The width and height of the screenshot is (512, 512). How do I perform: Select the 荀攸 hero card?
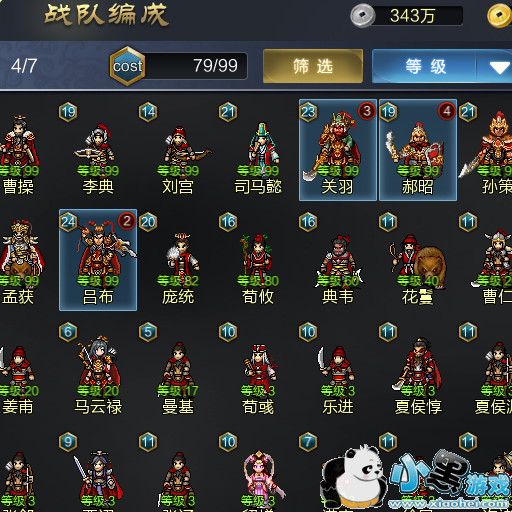[x=258, y=260]
